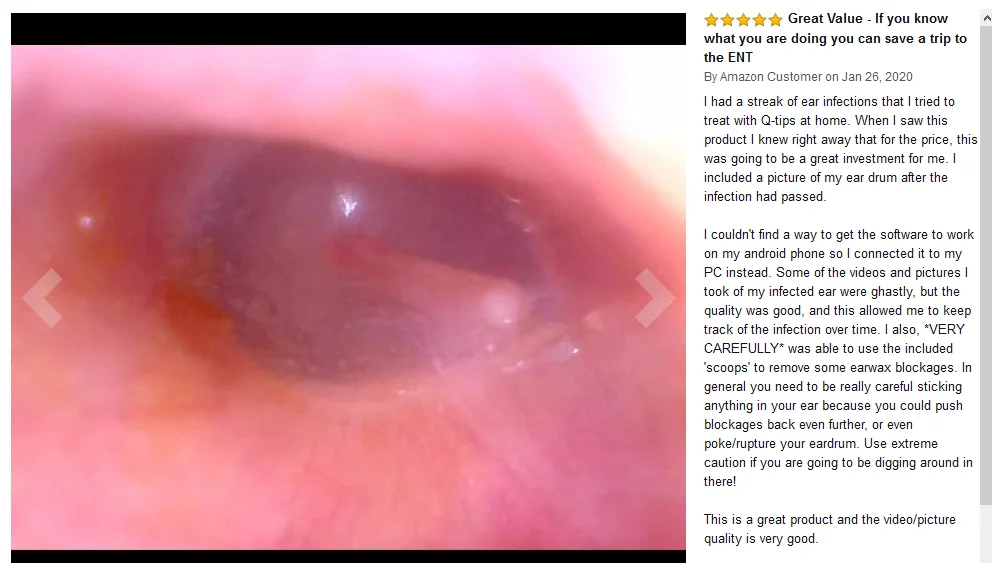Advance to the next review image
The image size is (992, 563).
click(x=655, y=297)
